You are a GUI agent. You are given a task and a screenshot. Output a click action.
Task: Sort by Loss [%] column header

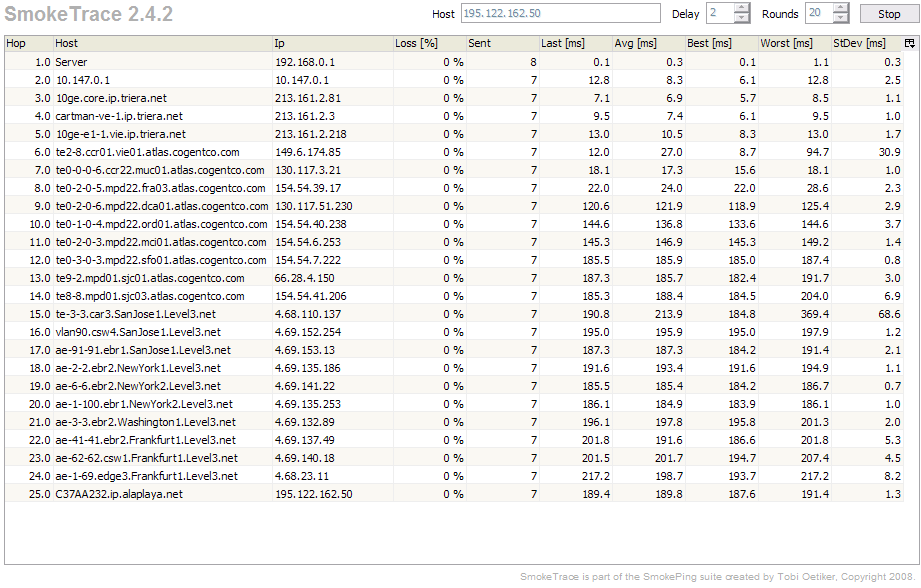click(x=429, y=43)
